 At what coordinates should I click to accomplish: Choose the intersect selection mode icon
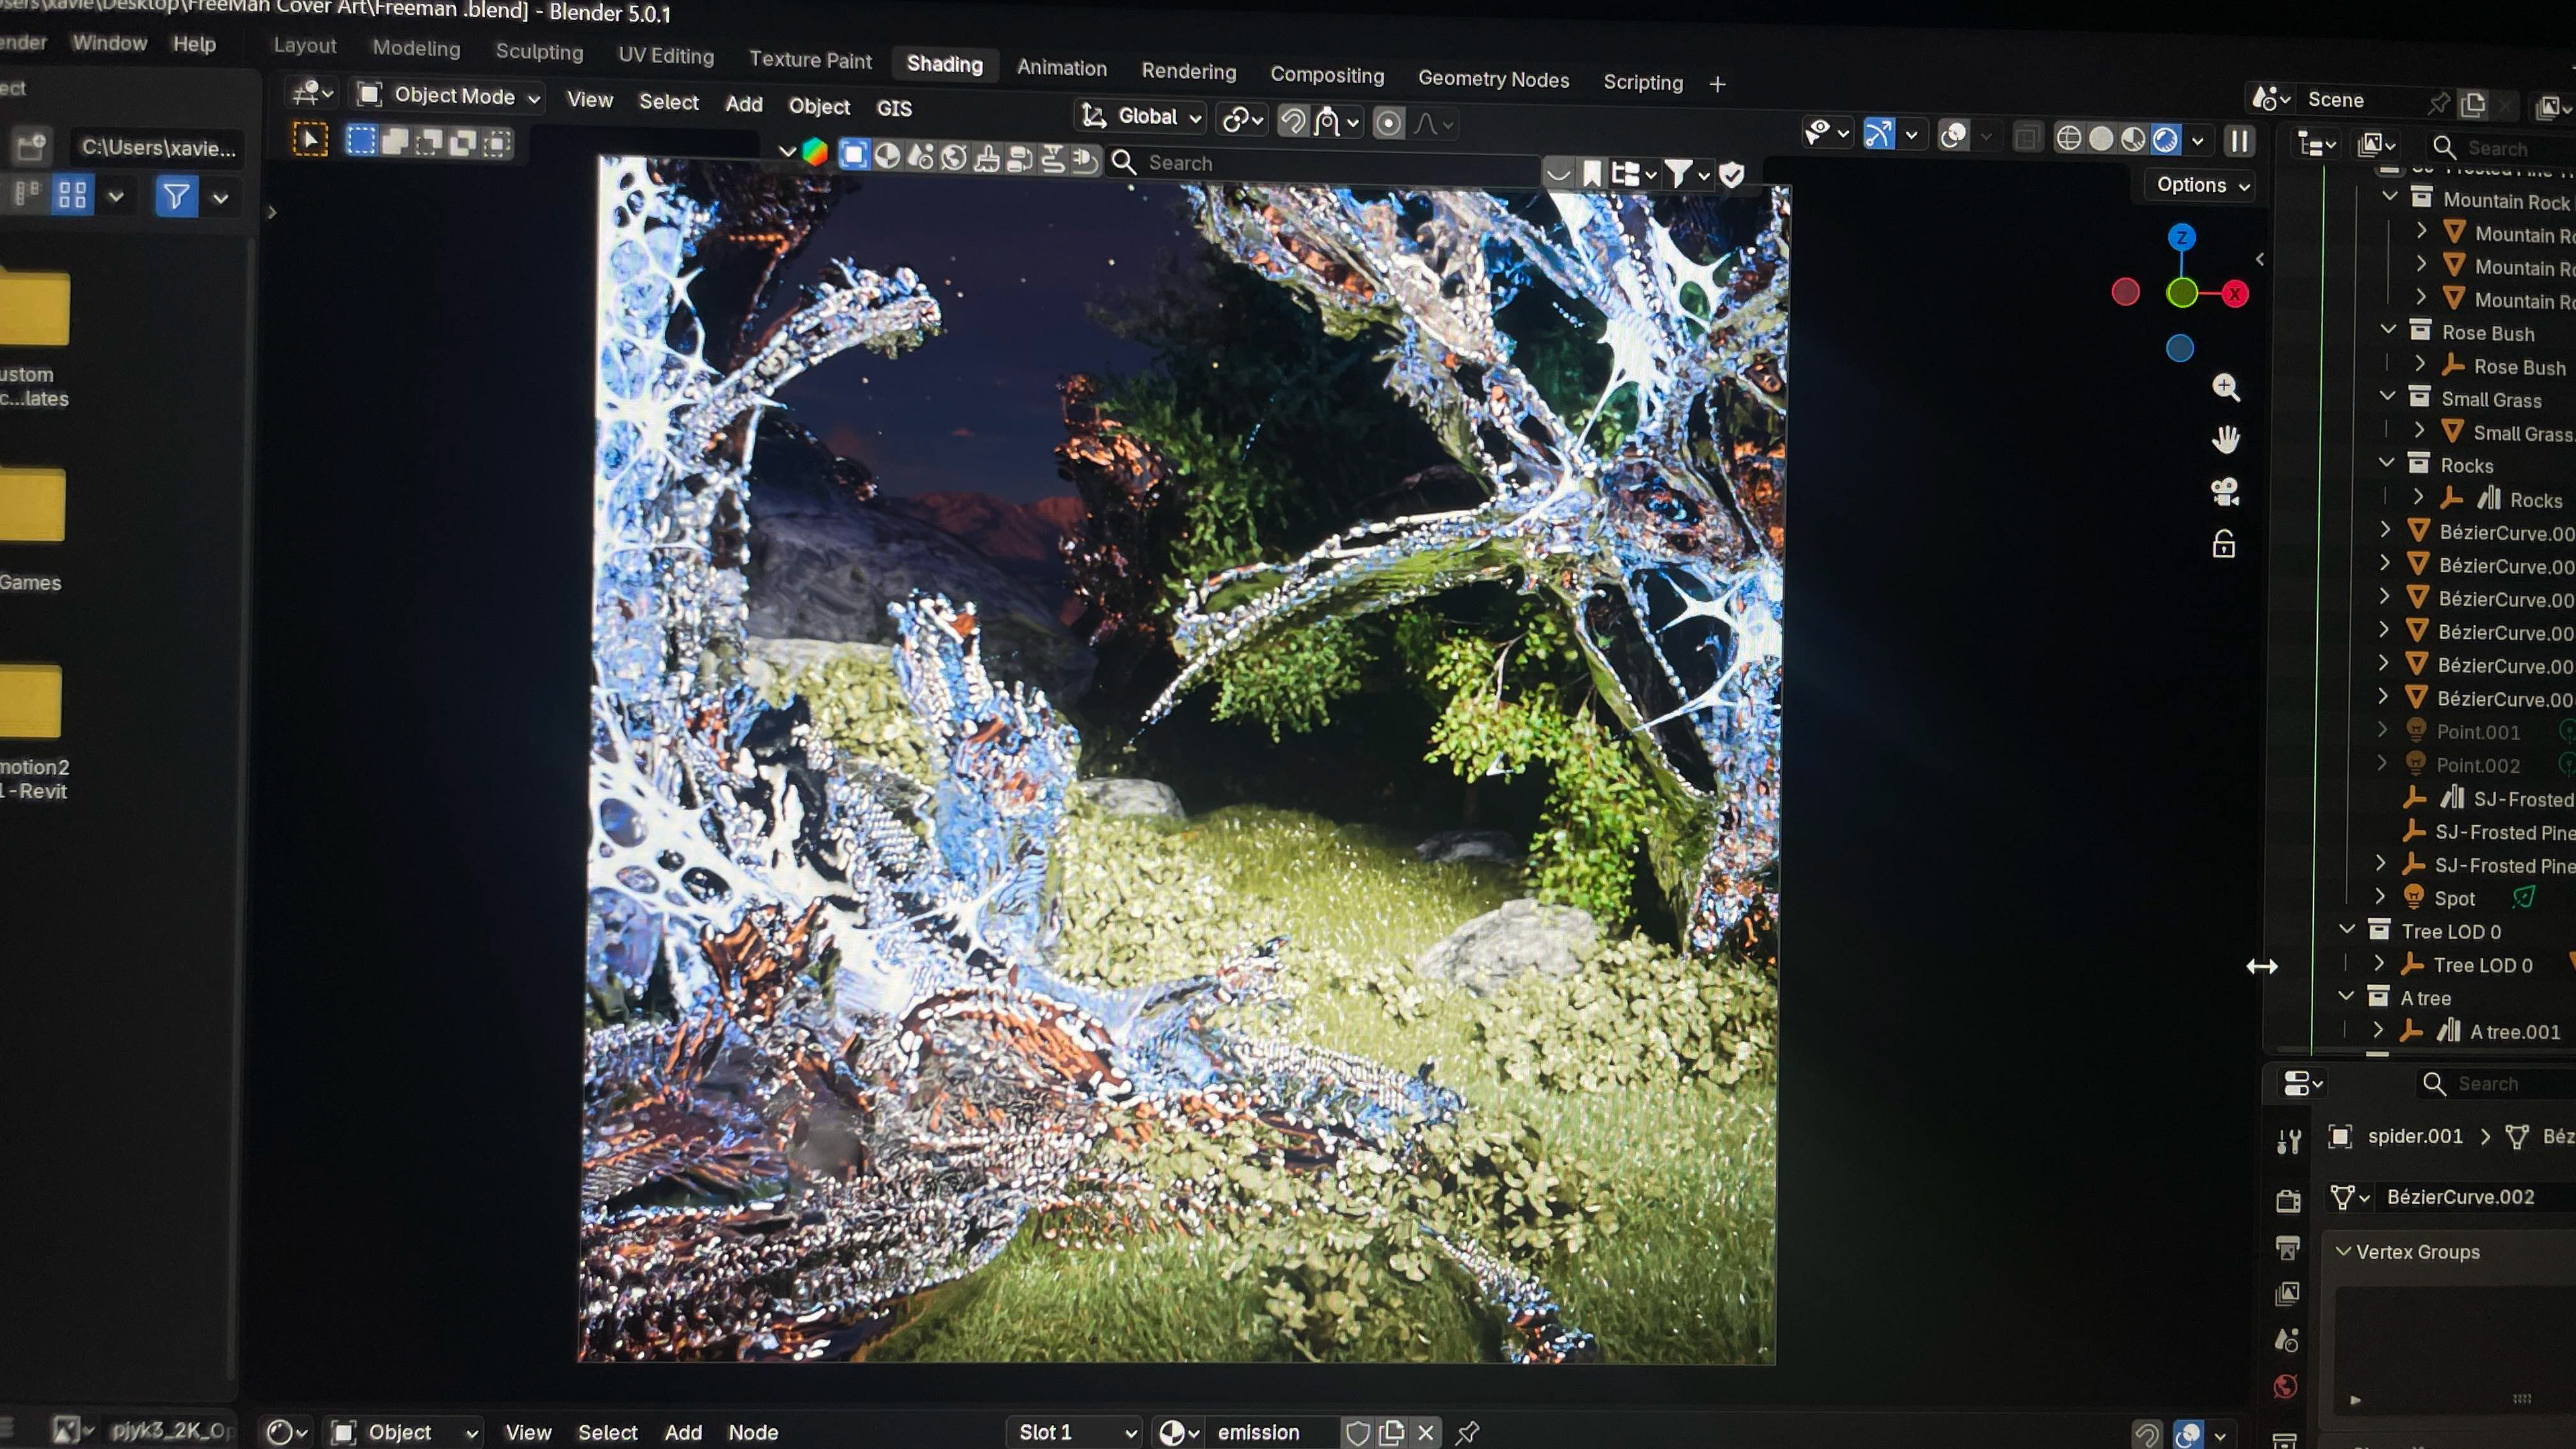(497, 144)
